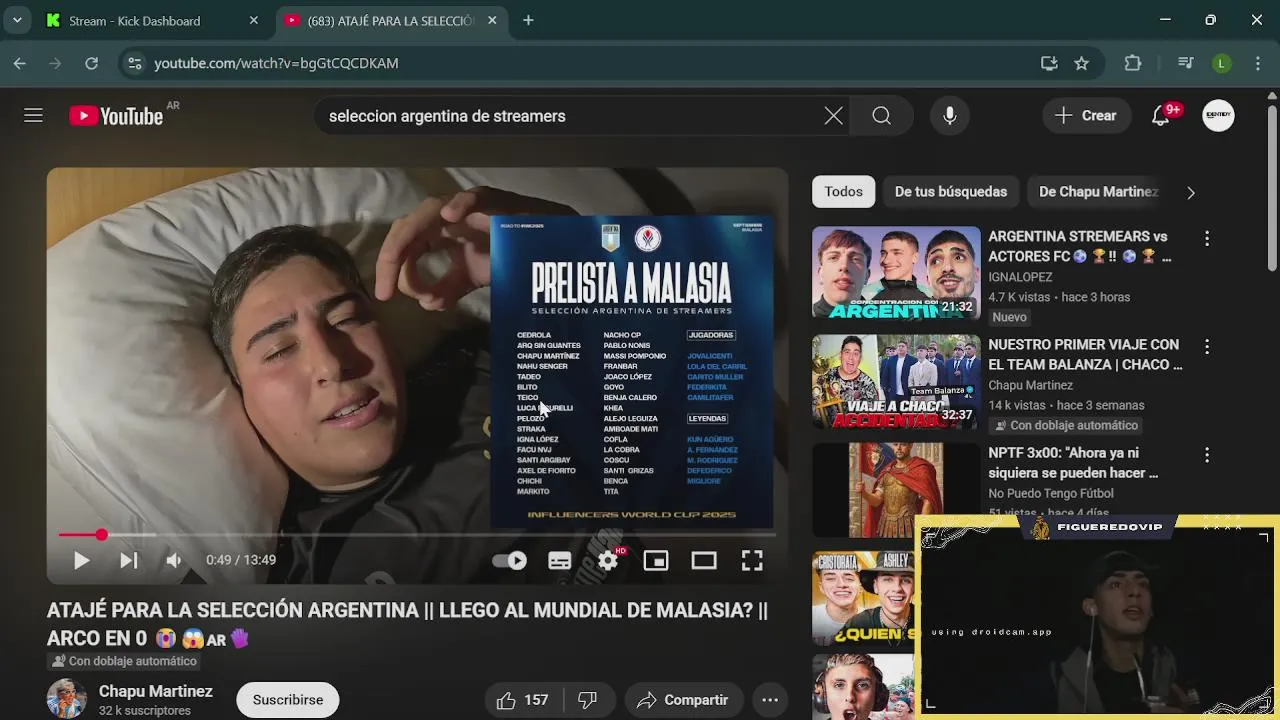Open the Chapu Martinez channel link
Viewport: 1280px width, 720px height.
[156, 691]
